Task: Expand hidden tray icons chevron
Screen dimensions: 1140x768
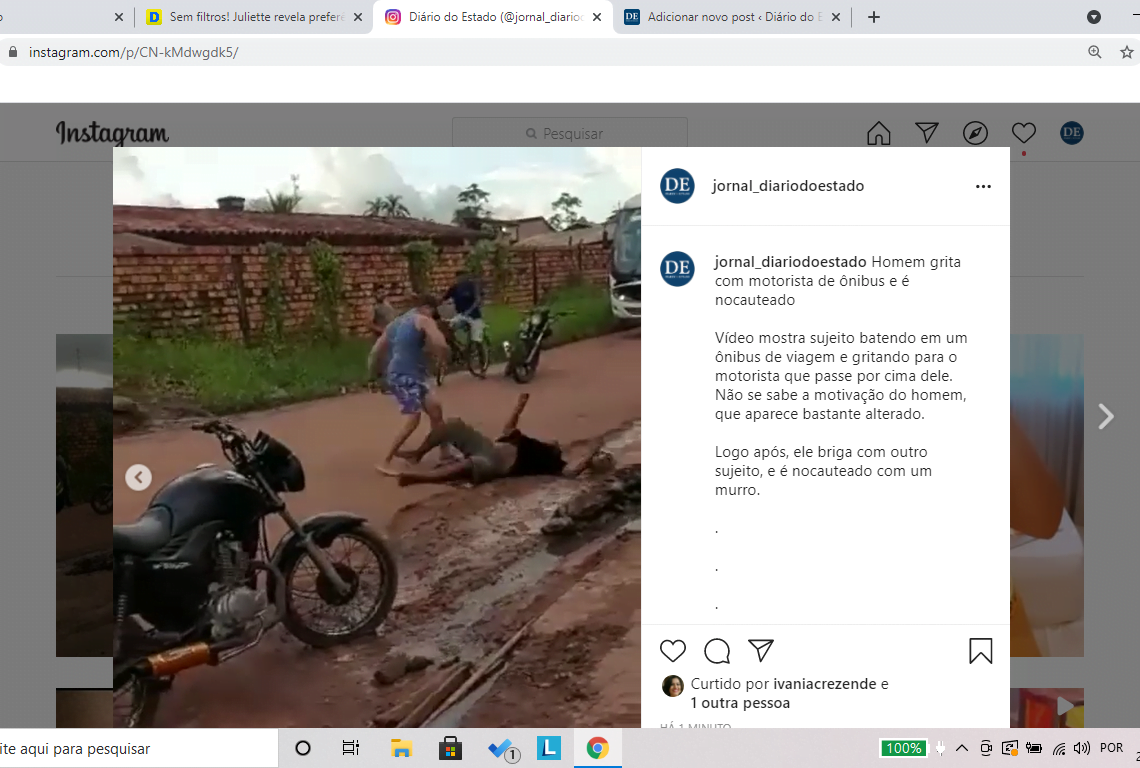Action: [962, 748]
